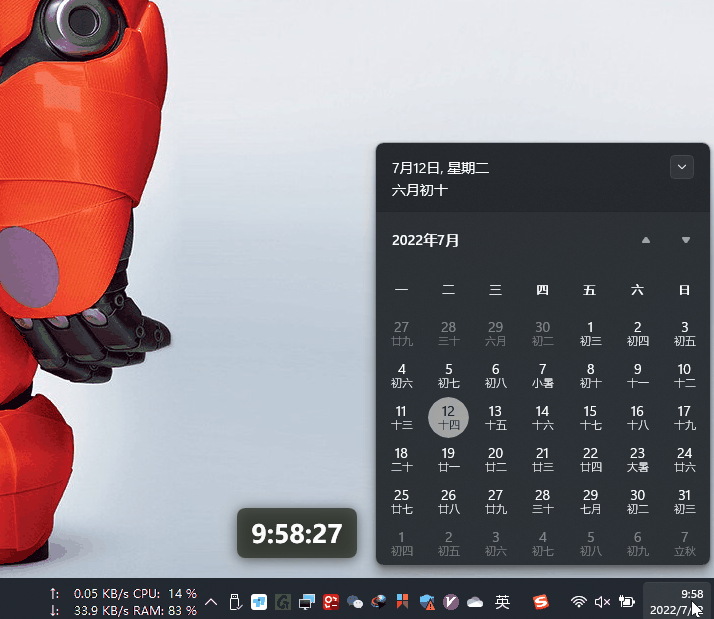Select July 9 十一 in the calendar
Viewport: 714px width, 619px height.
pyautogui.click(x=638, y=375)
